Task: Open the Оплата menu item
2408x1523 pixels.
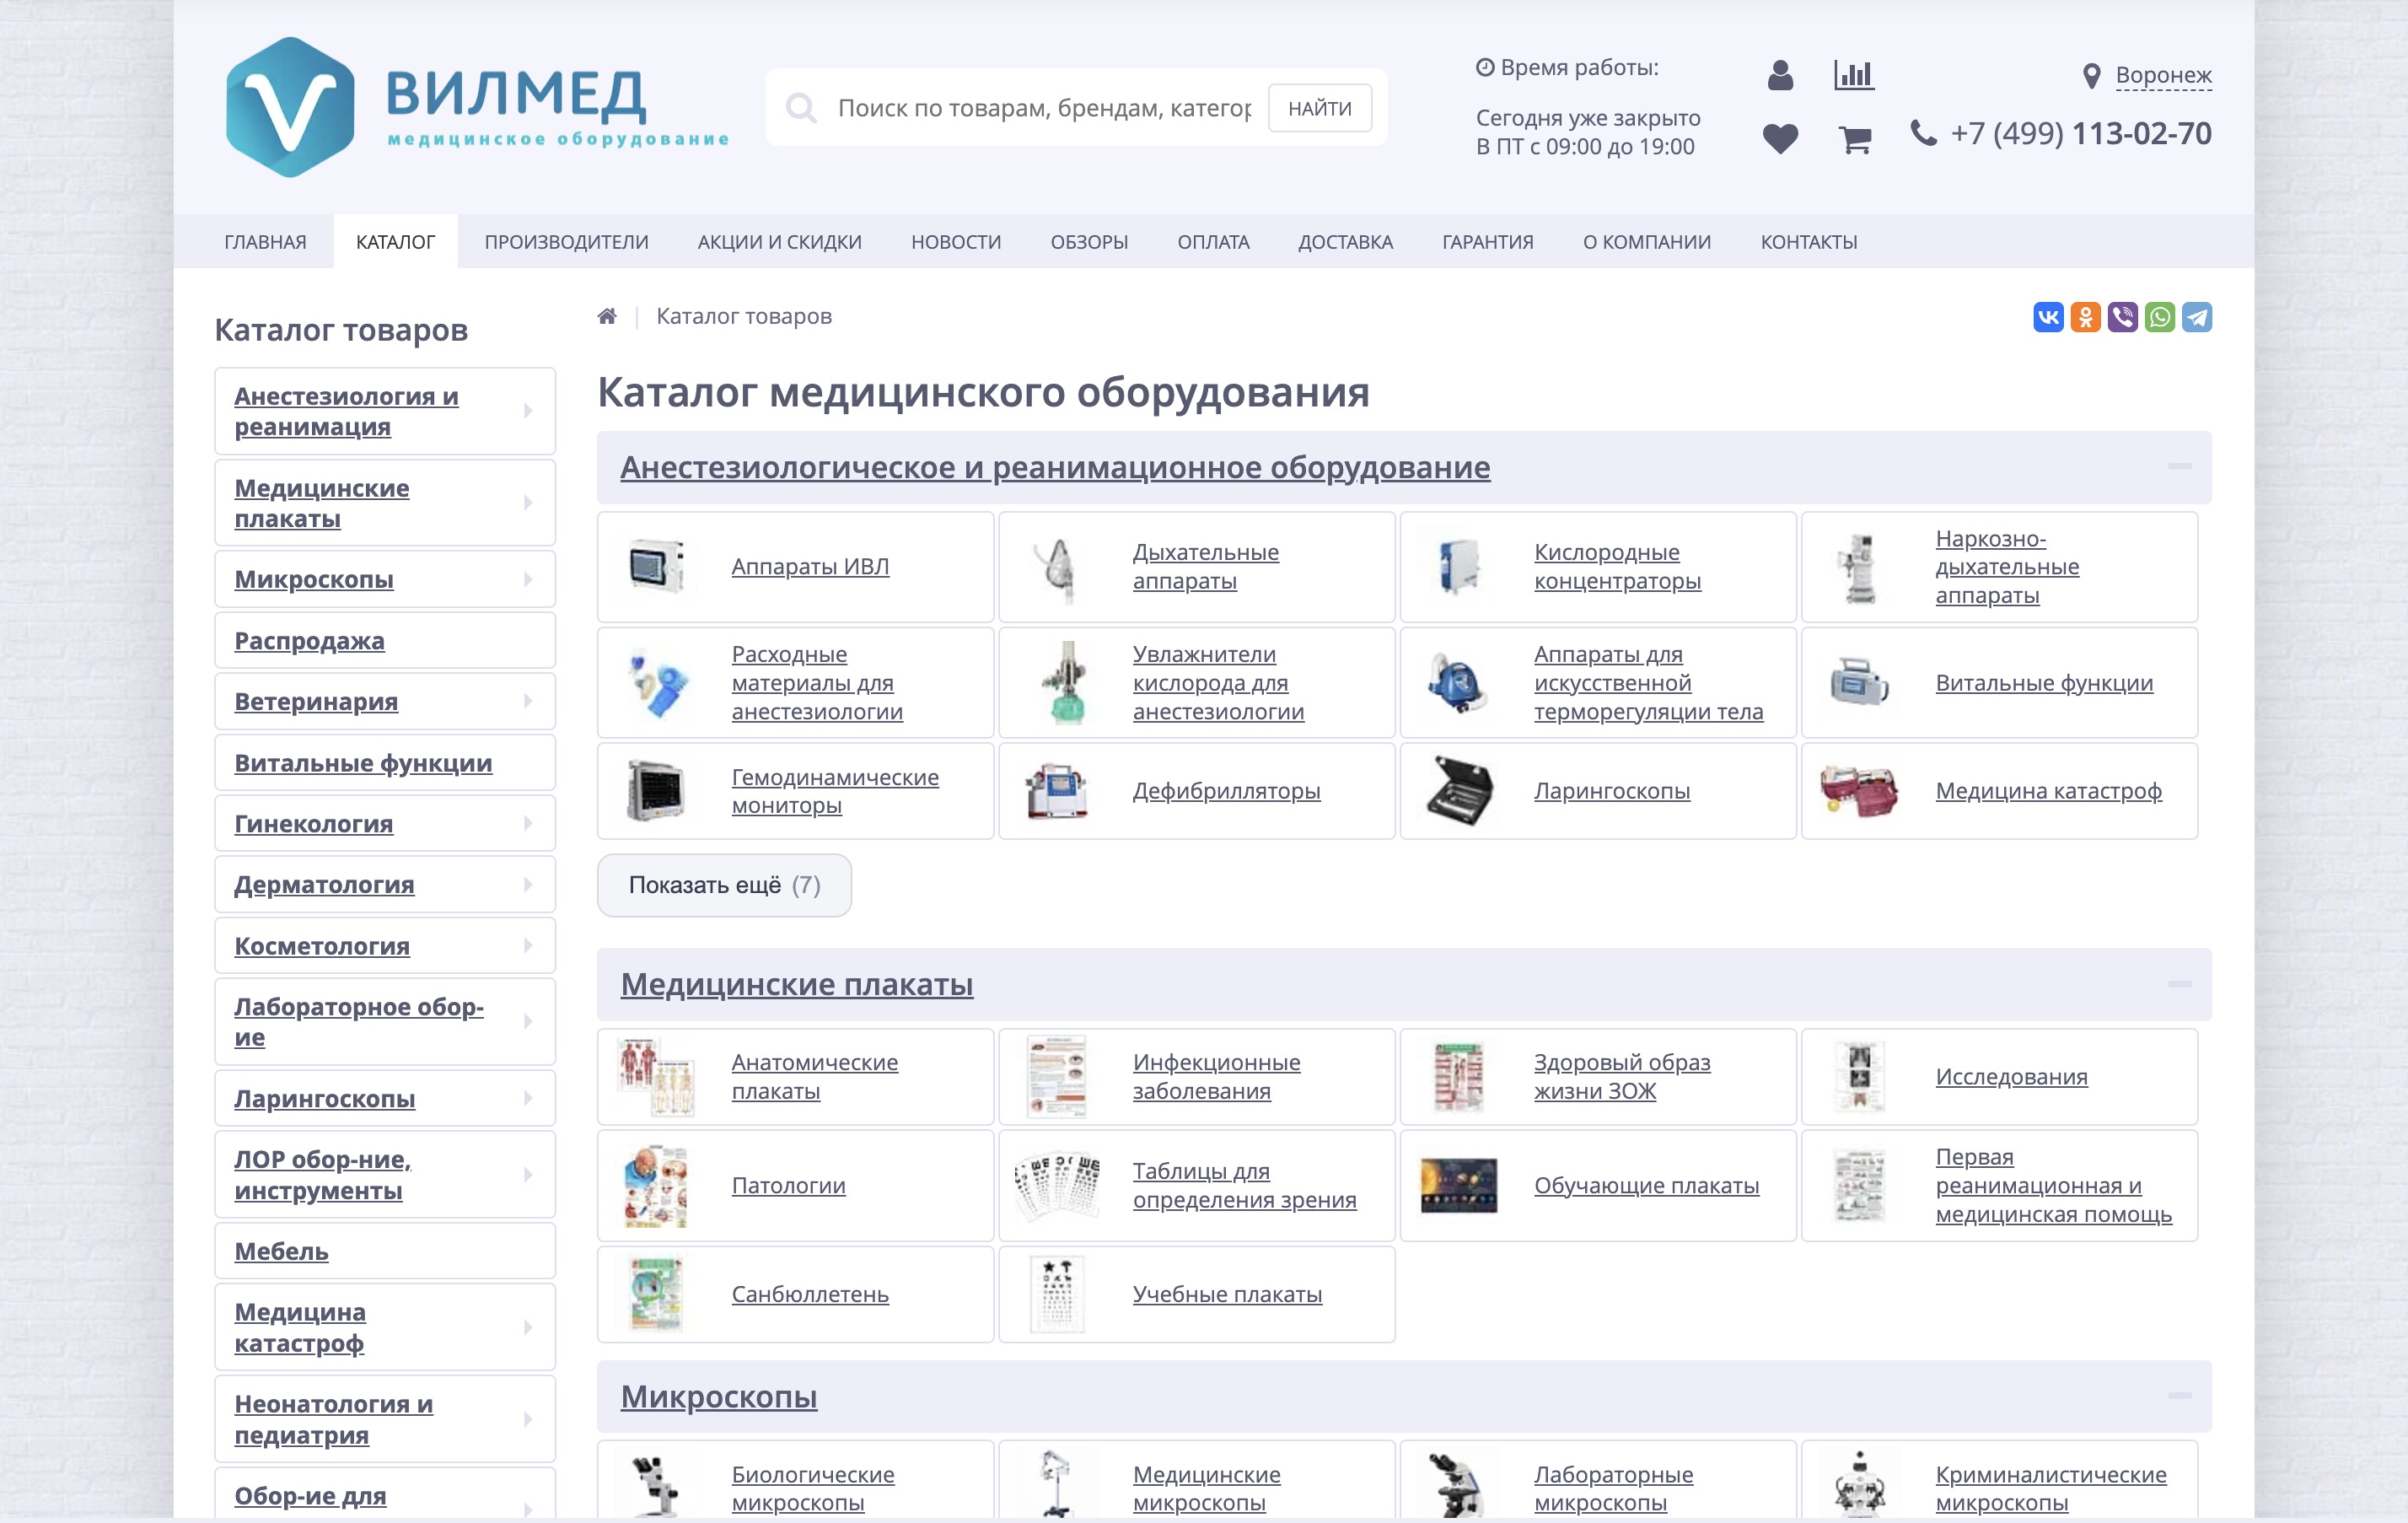Action: click(x=1213, y=242)
